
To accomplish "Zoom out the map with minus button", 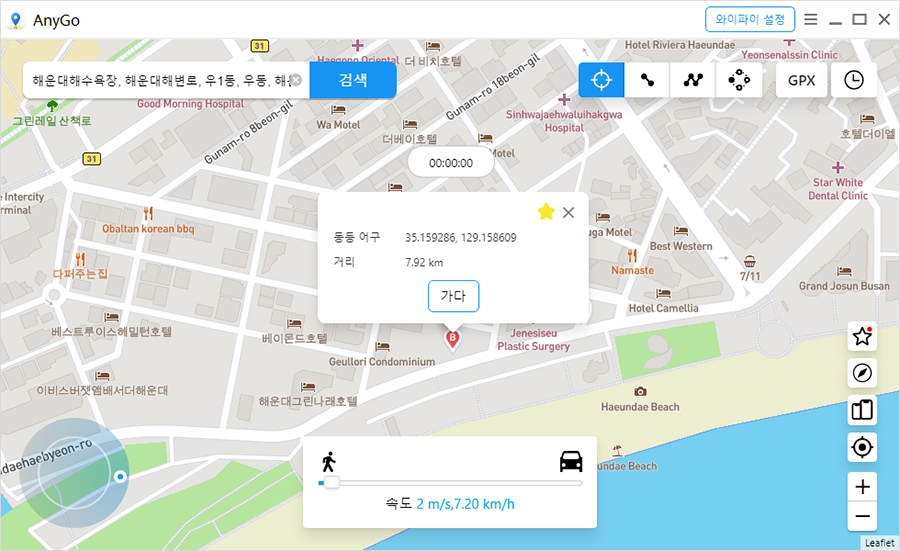I will pyautogui.click(x=862, y=516).
